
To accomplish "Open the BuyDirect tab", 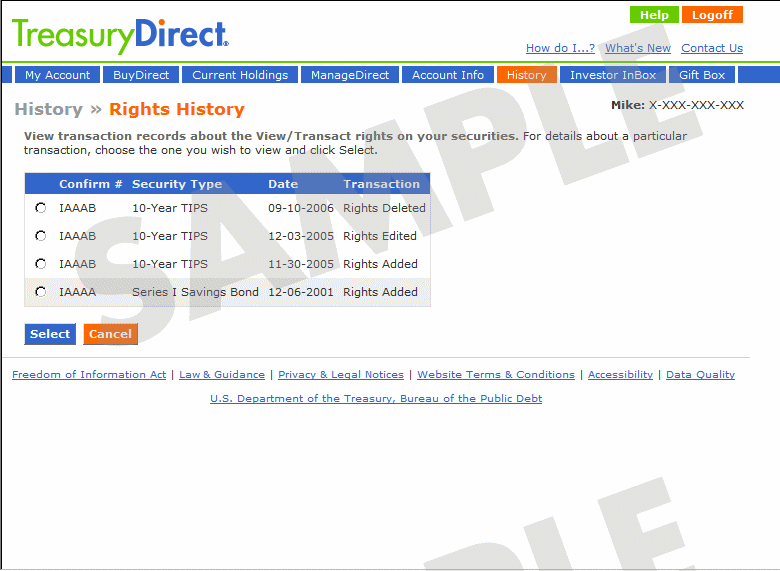I will tap(141, 75).
